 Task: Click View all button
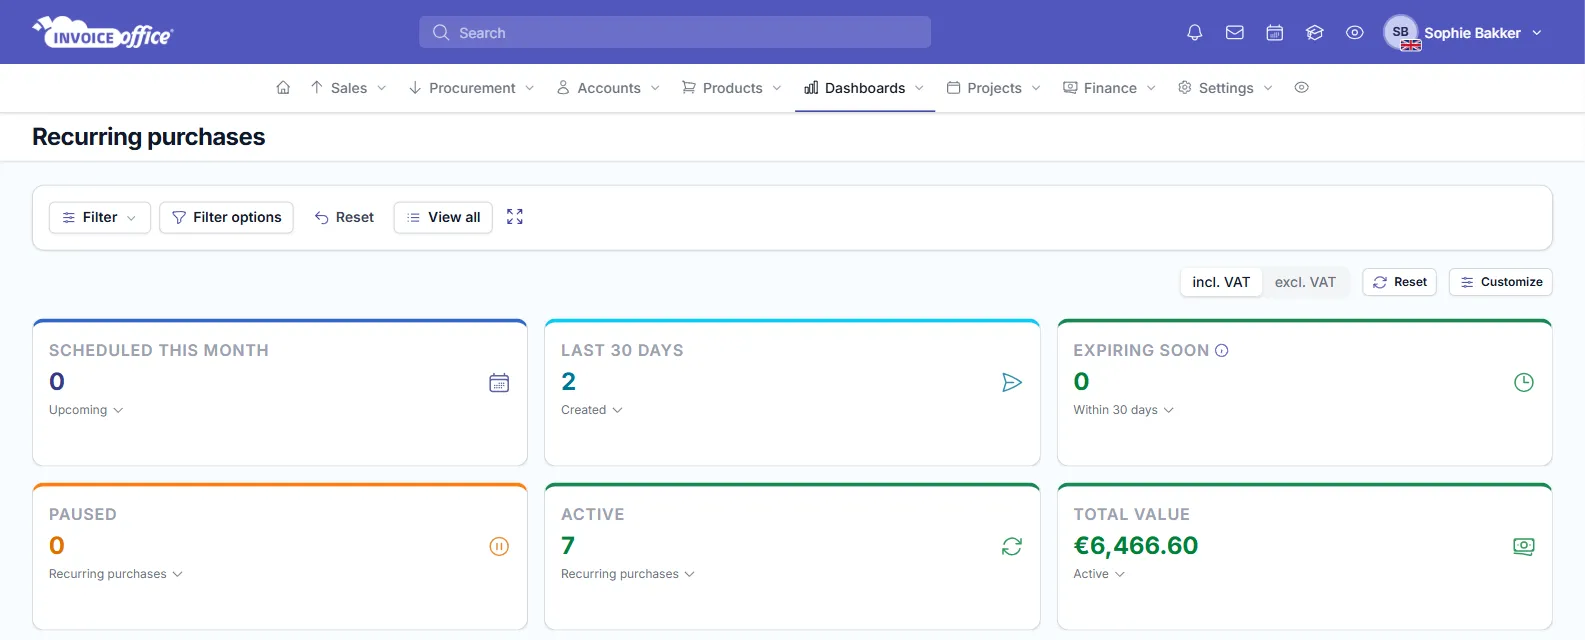443,217
